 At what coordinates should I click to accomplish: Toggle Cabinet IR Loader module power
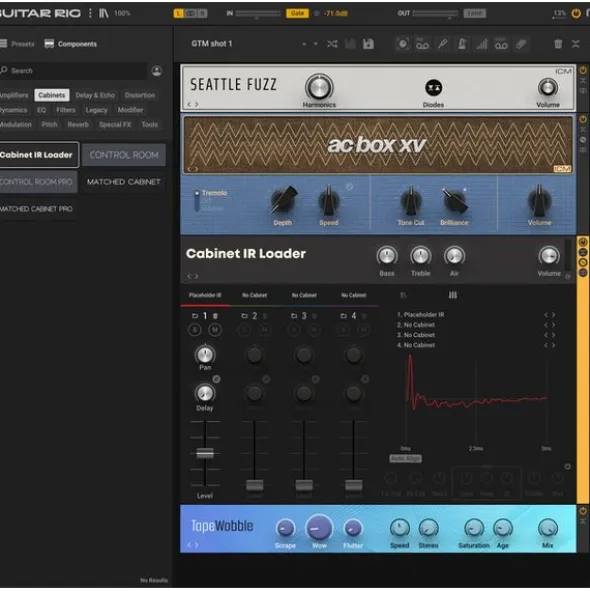click(x=583, y=242)
